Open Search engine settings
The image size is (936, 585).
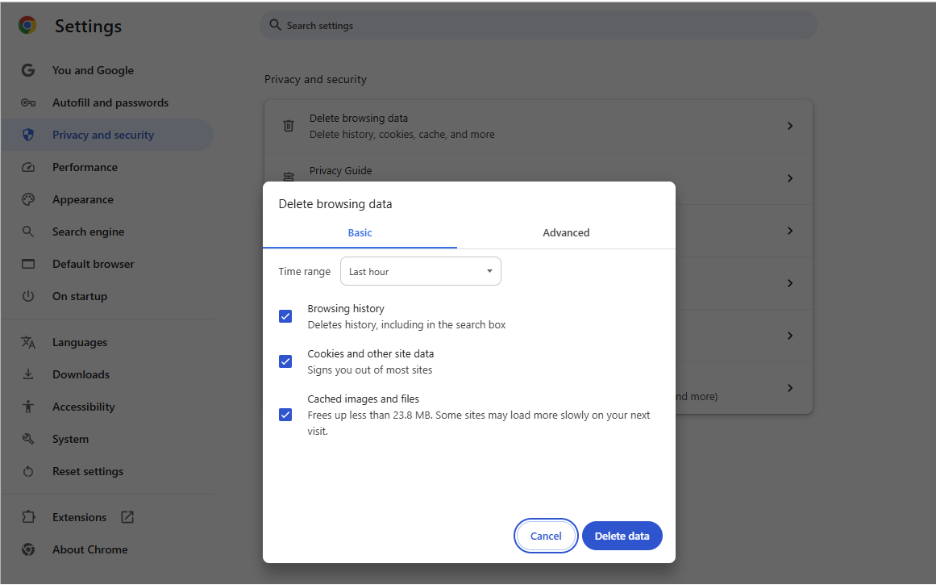tap(88, 232)
